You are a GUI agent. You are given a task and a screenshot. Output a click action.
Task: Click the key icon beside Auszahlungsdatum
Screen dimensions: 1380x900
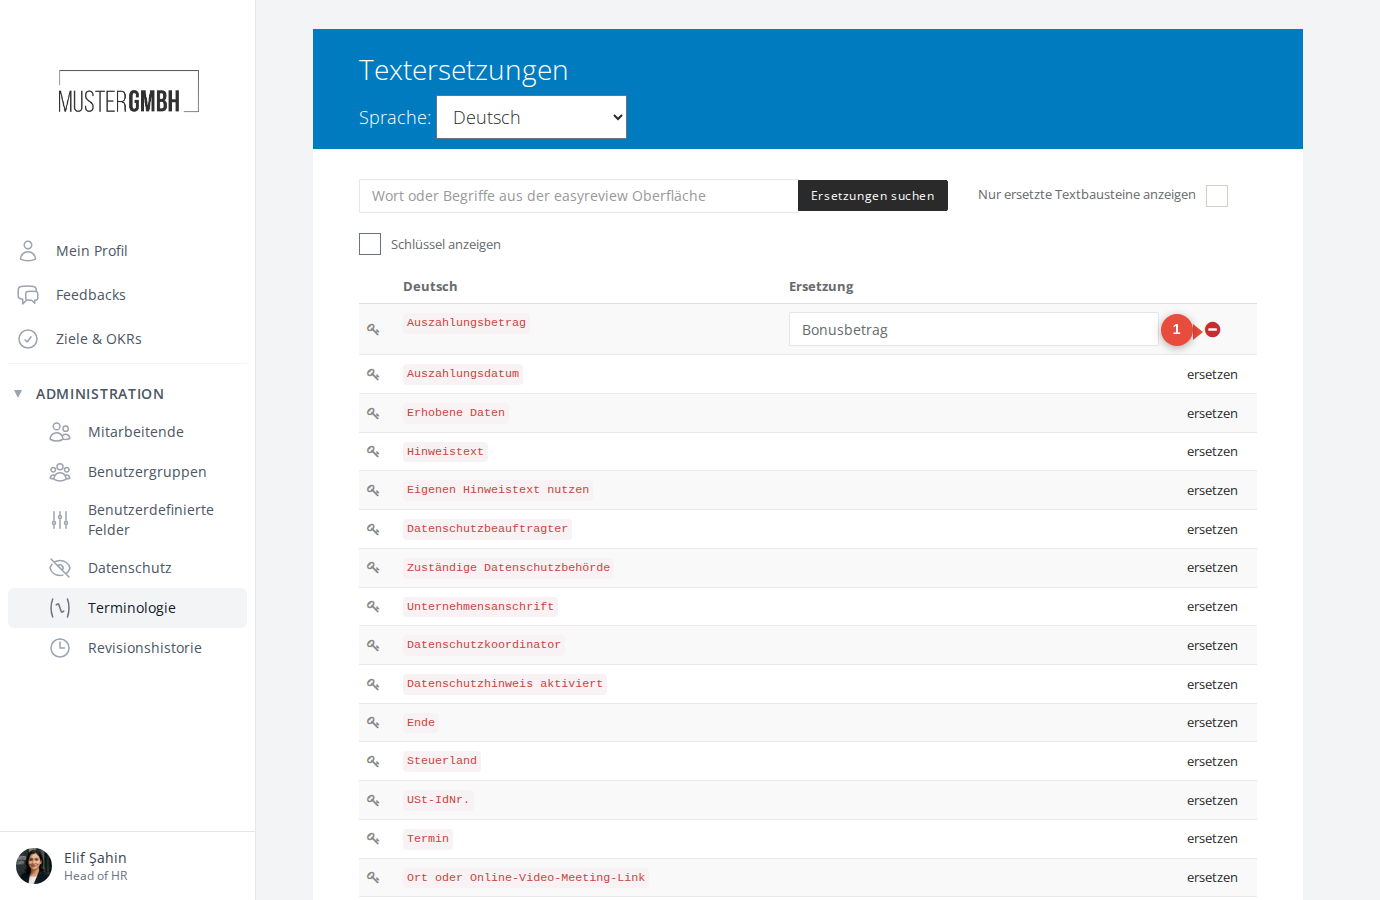pos(373,374)
